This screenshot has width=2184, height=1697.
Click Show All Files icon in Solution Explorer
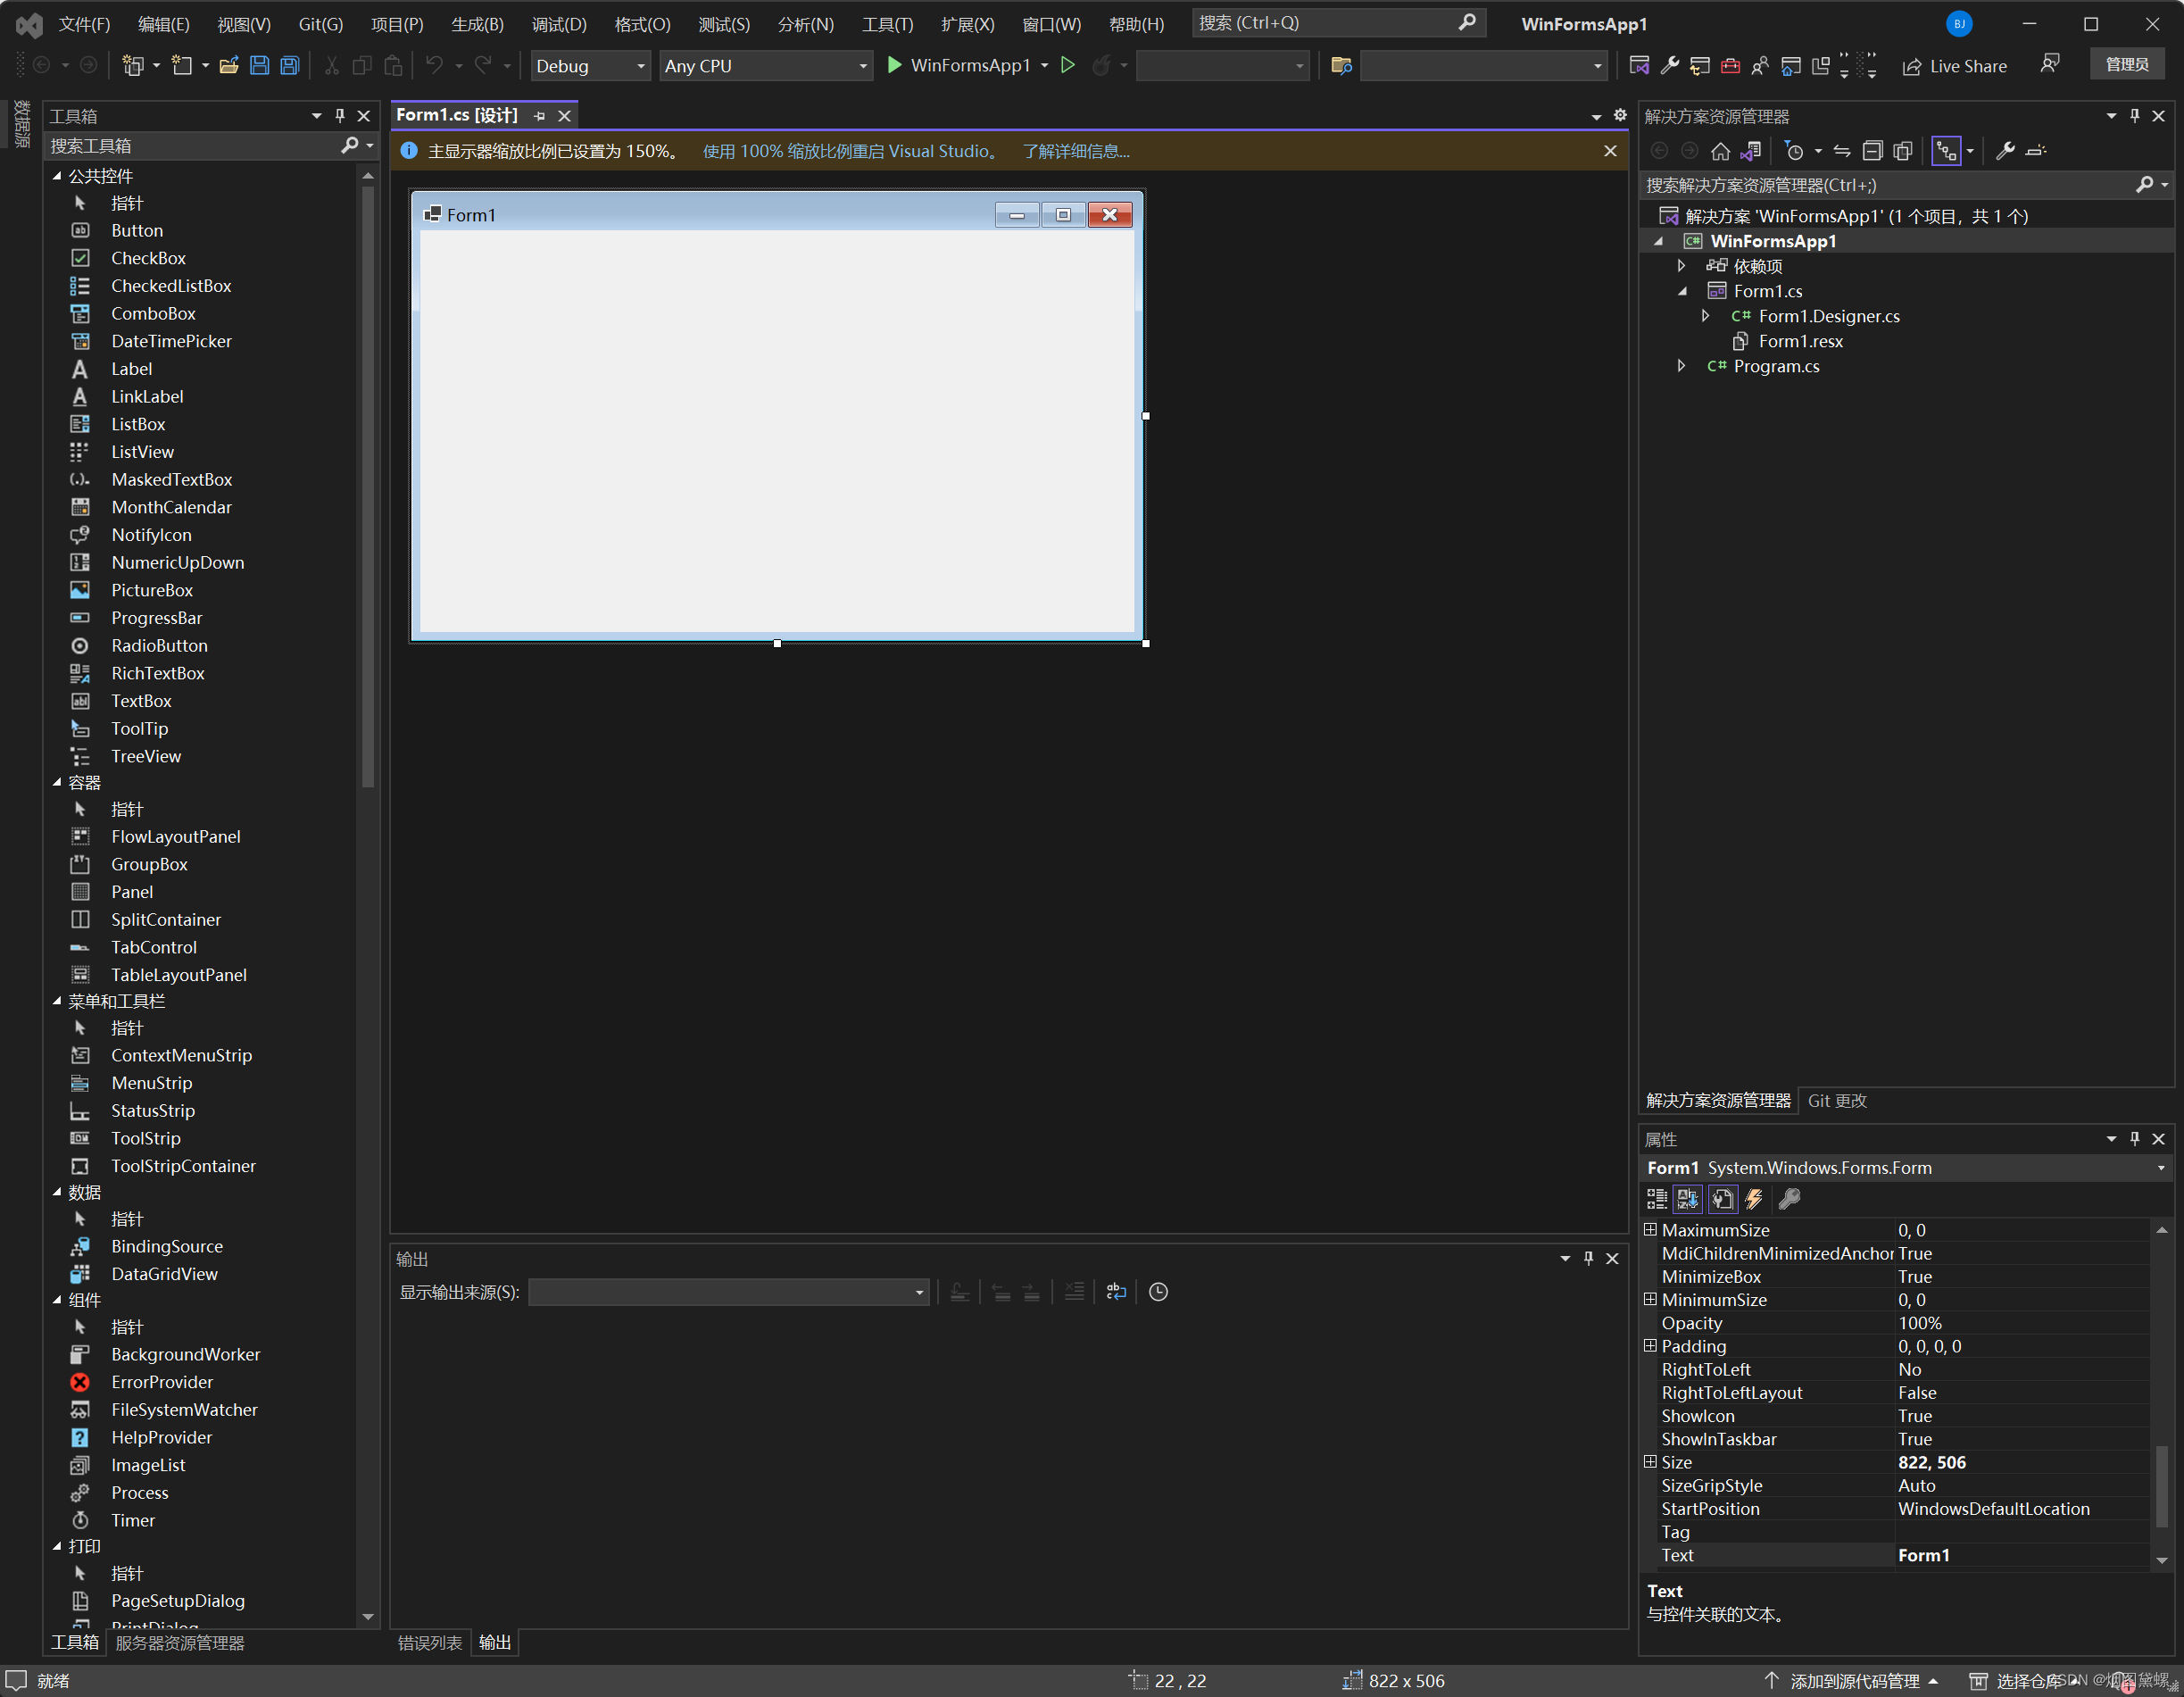click(x=1903, y=151)
